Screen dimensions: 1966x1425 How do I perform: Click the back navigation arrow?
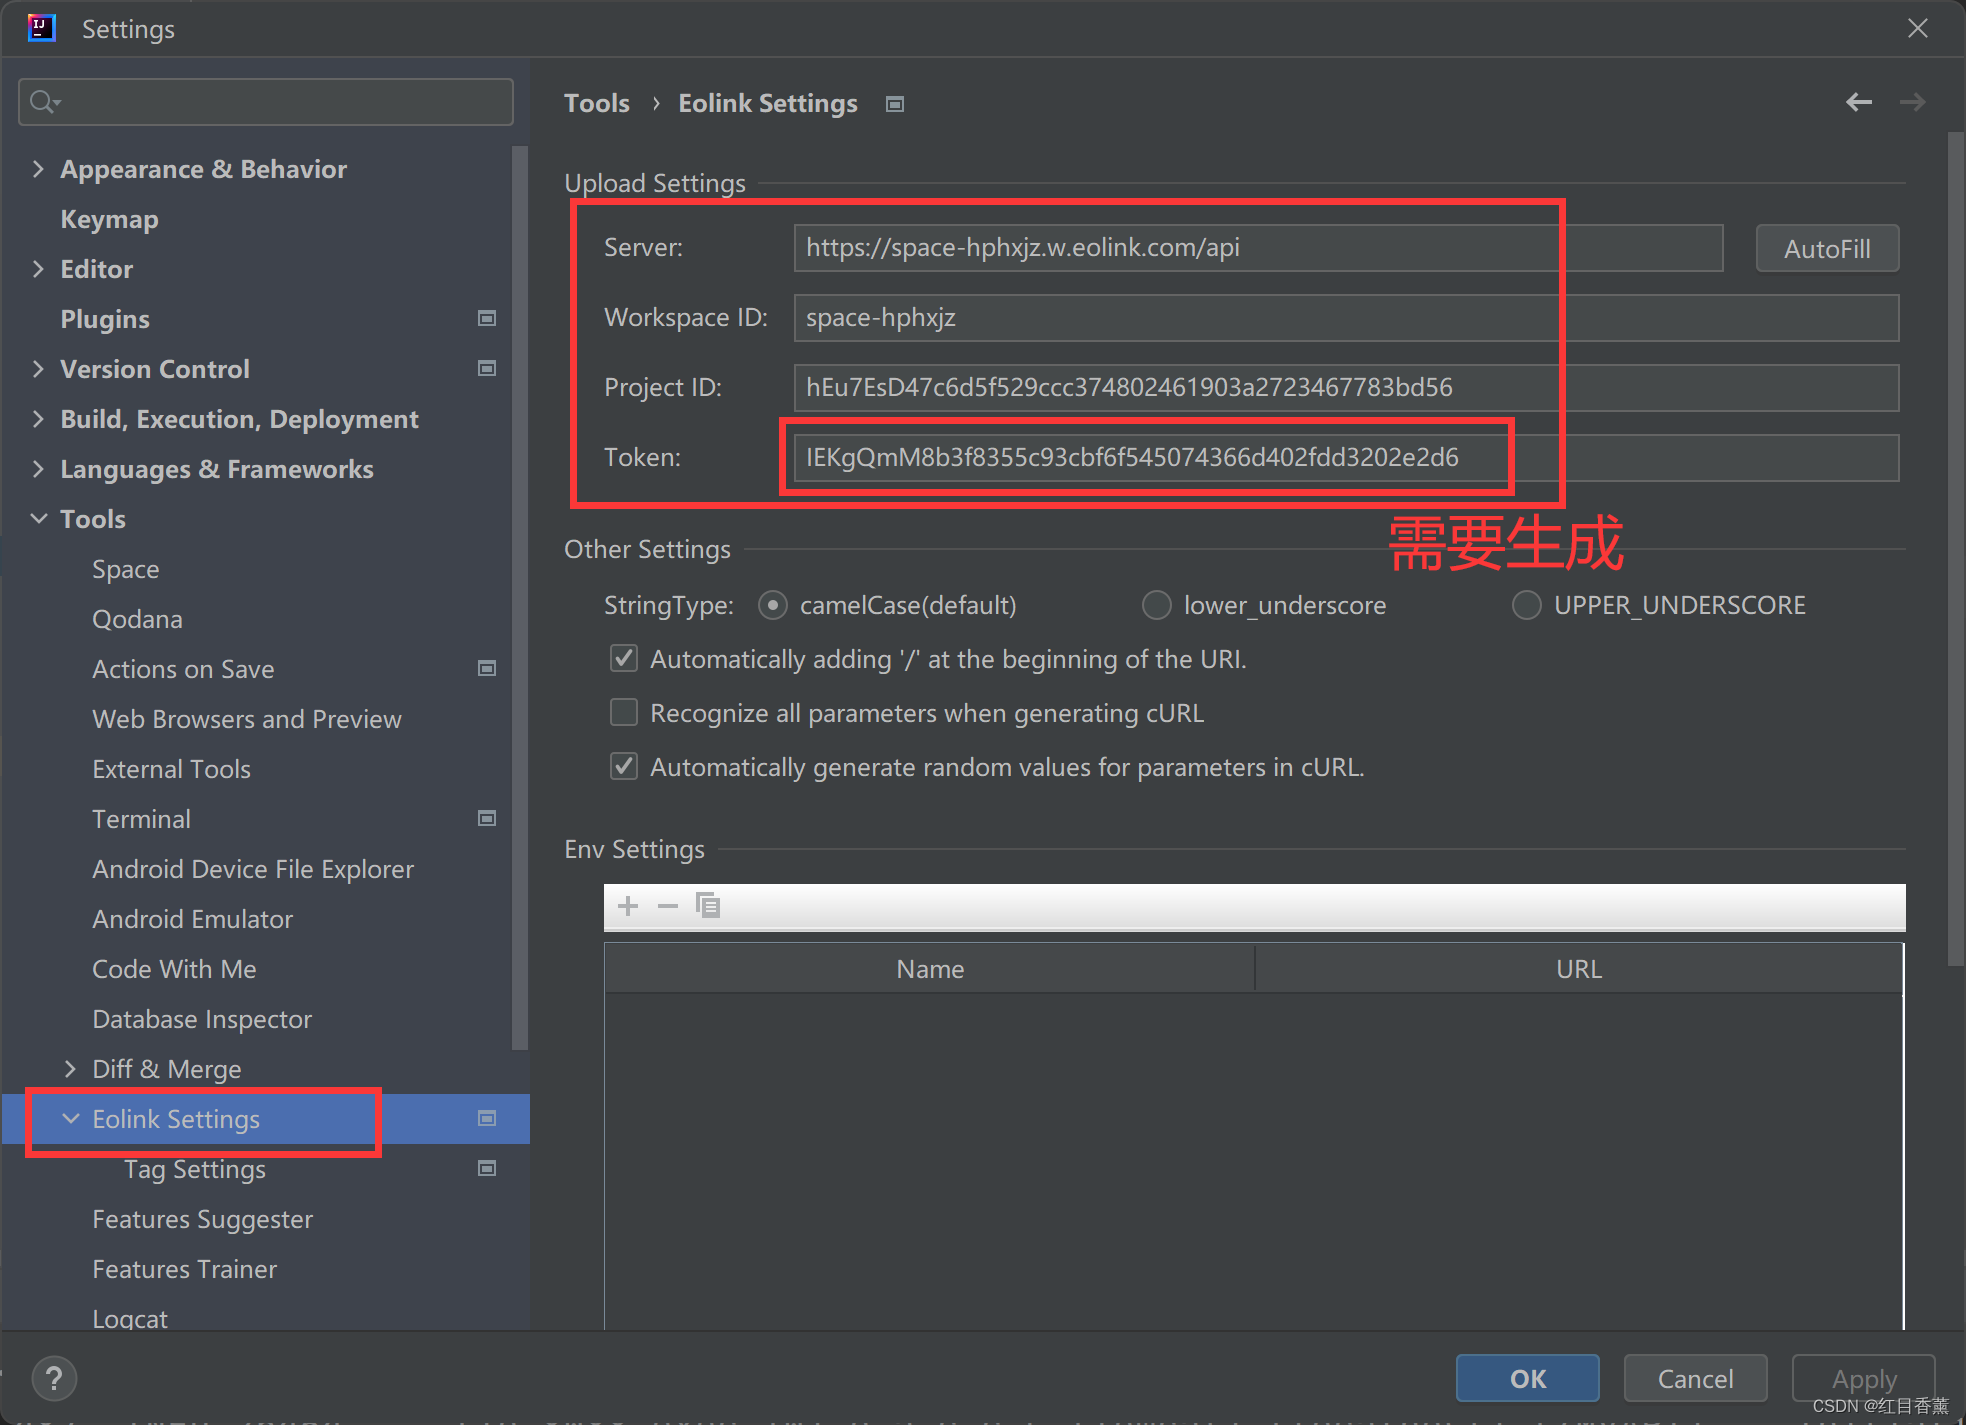tap(1859, 102)
